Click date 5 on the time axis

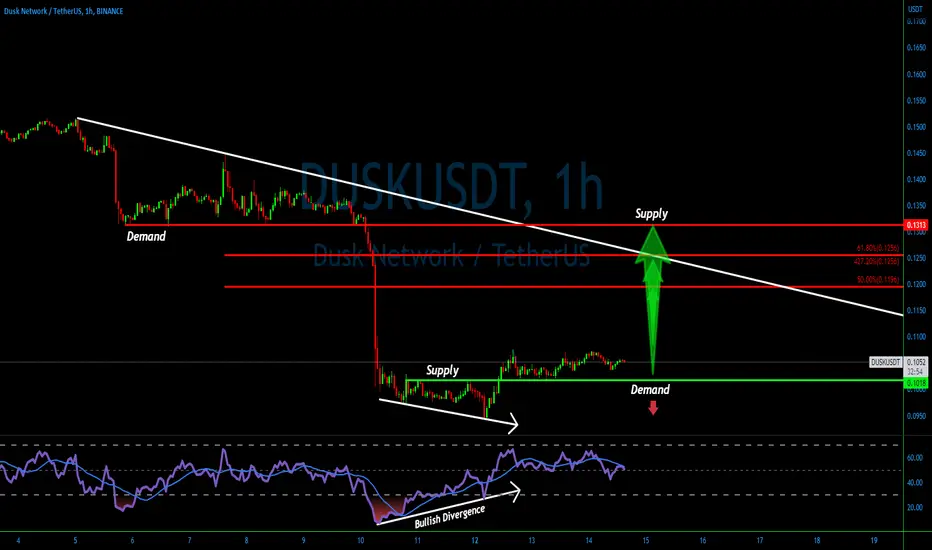(75, 540)
